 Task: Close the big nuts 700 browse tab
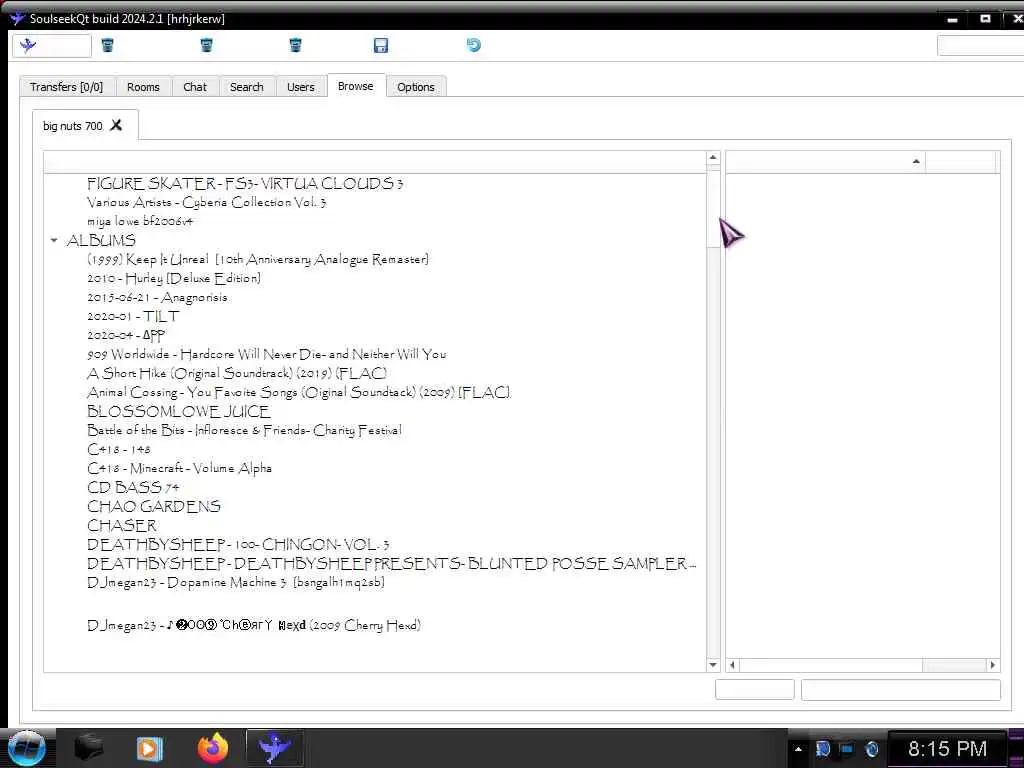(x=116, y=125)
